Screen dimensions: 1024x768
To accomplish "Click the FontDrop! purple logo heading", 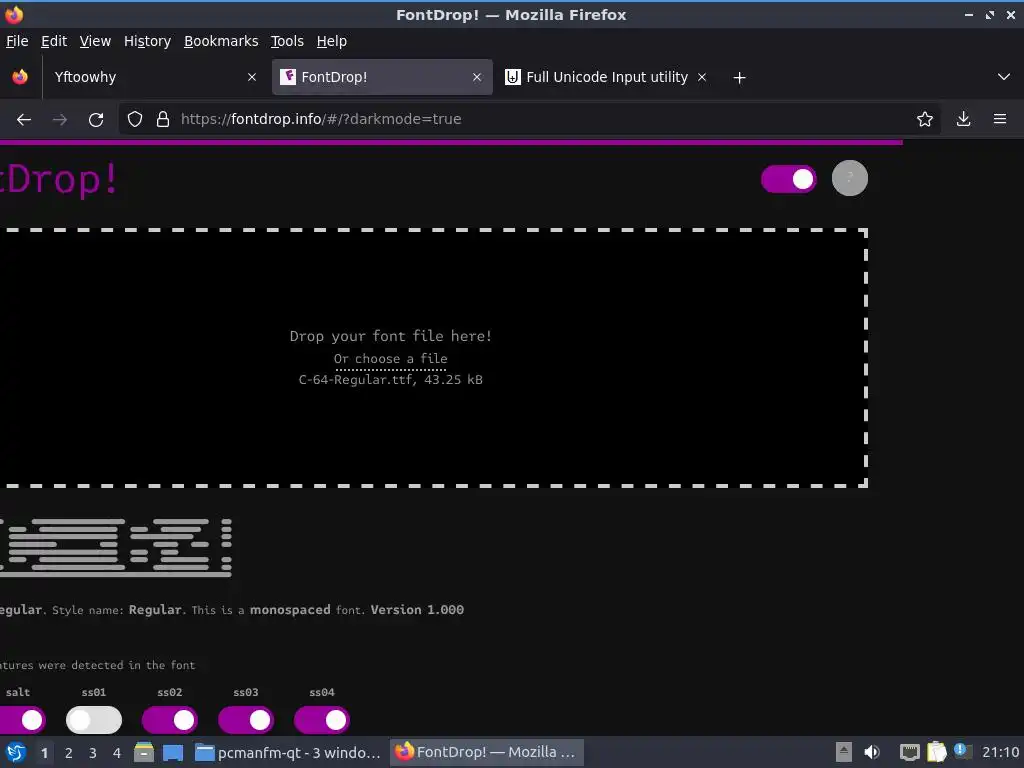I will click(x=59, y=178).
